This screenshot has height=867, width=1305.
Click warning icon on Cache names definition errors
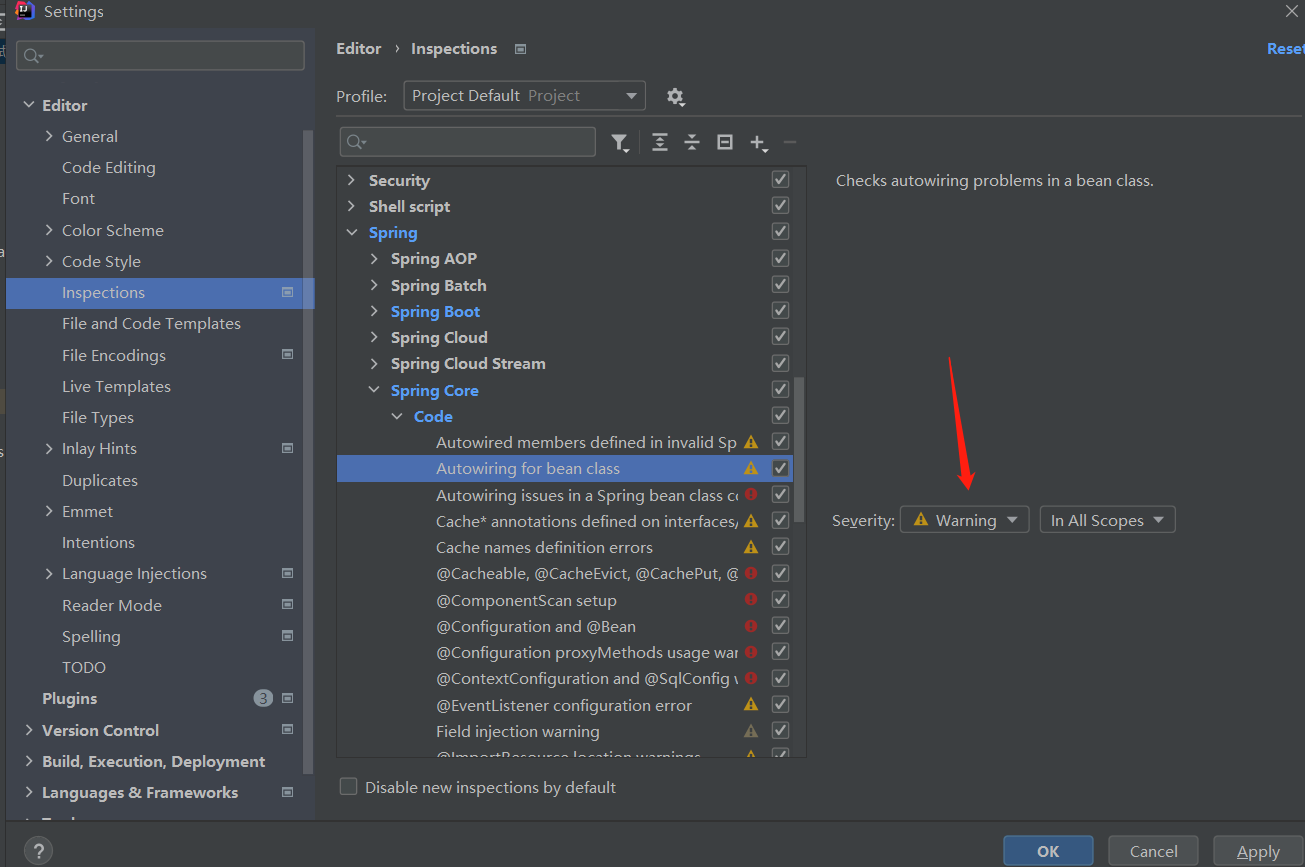click(751, 547)
